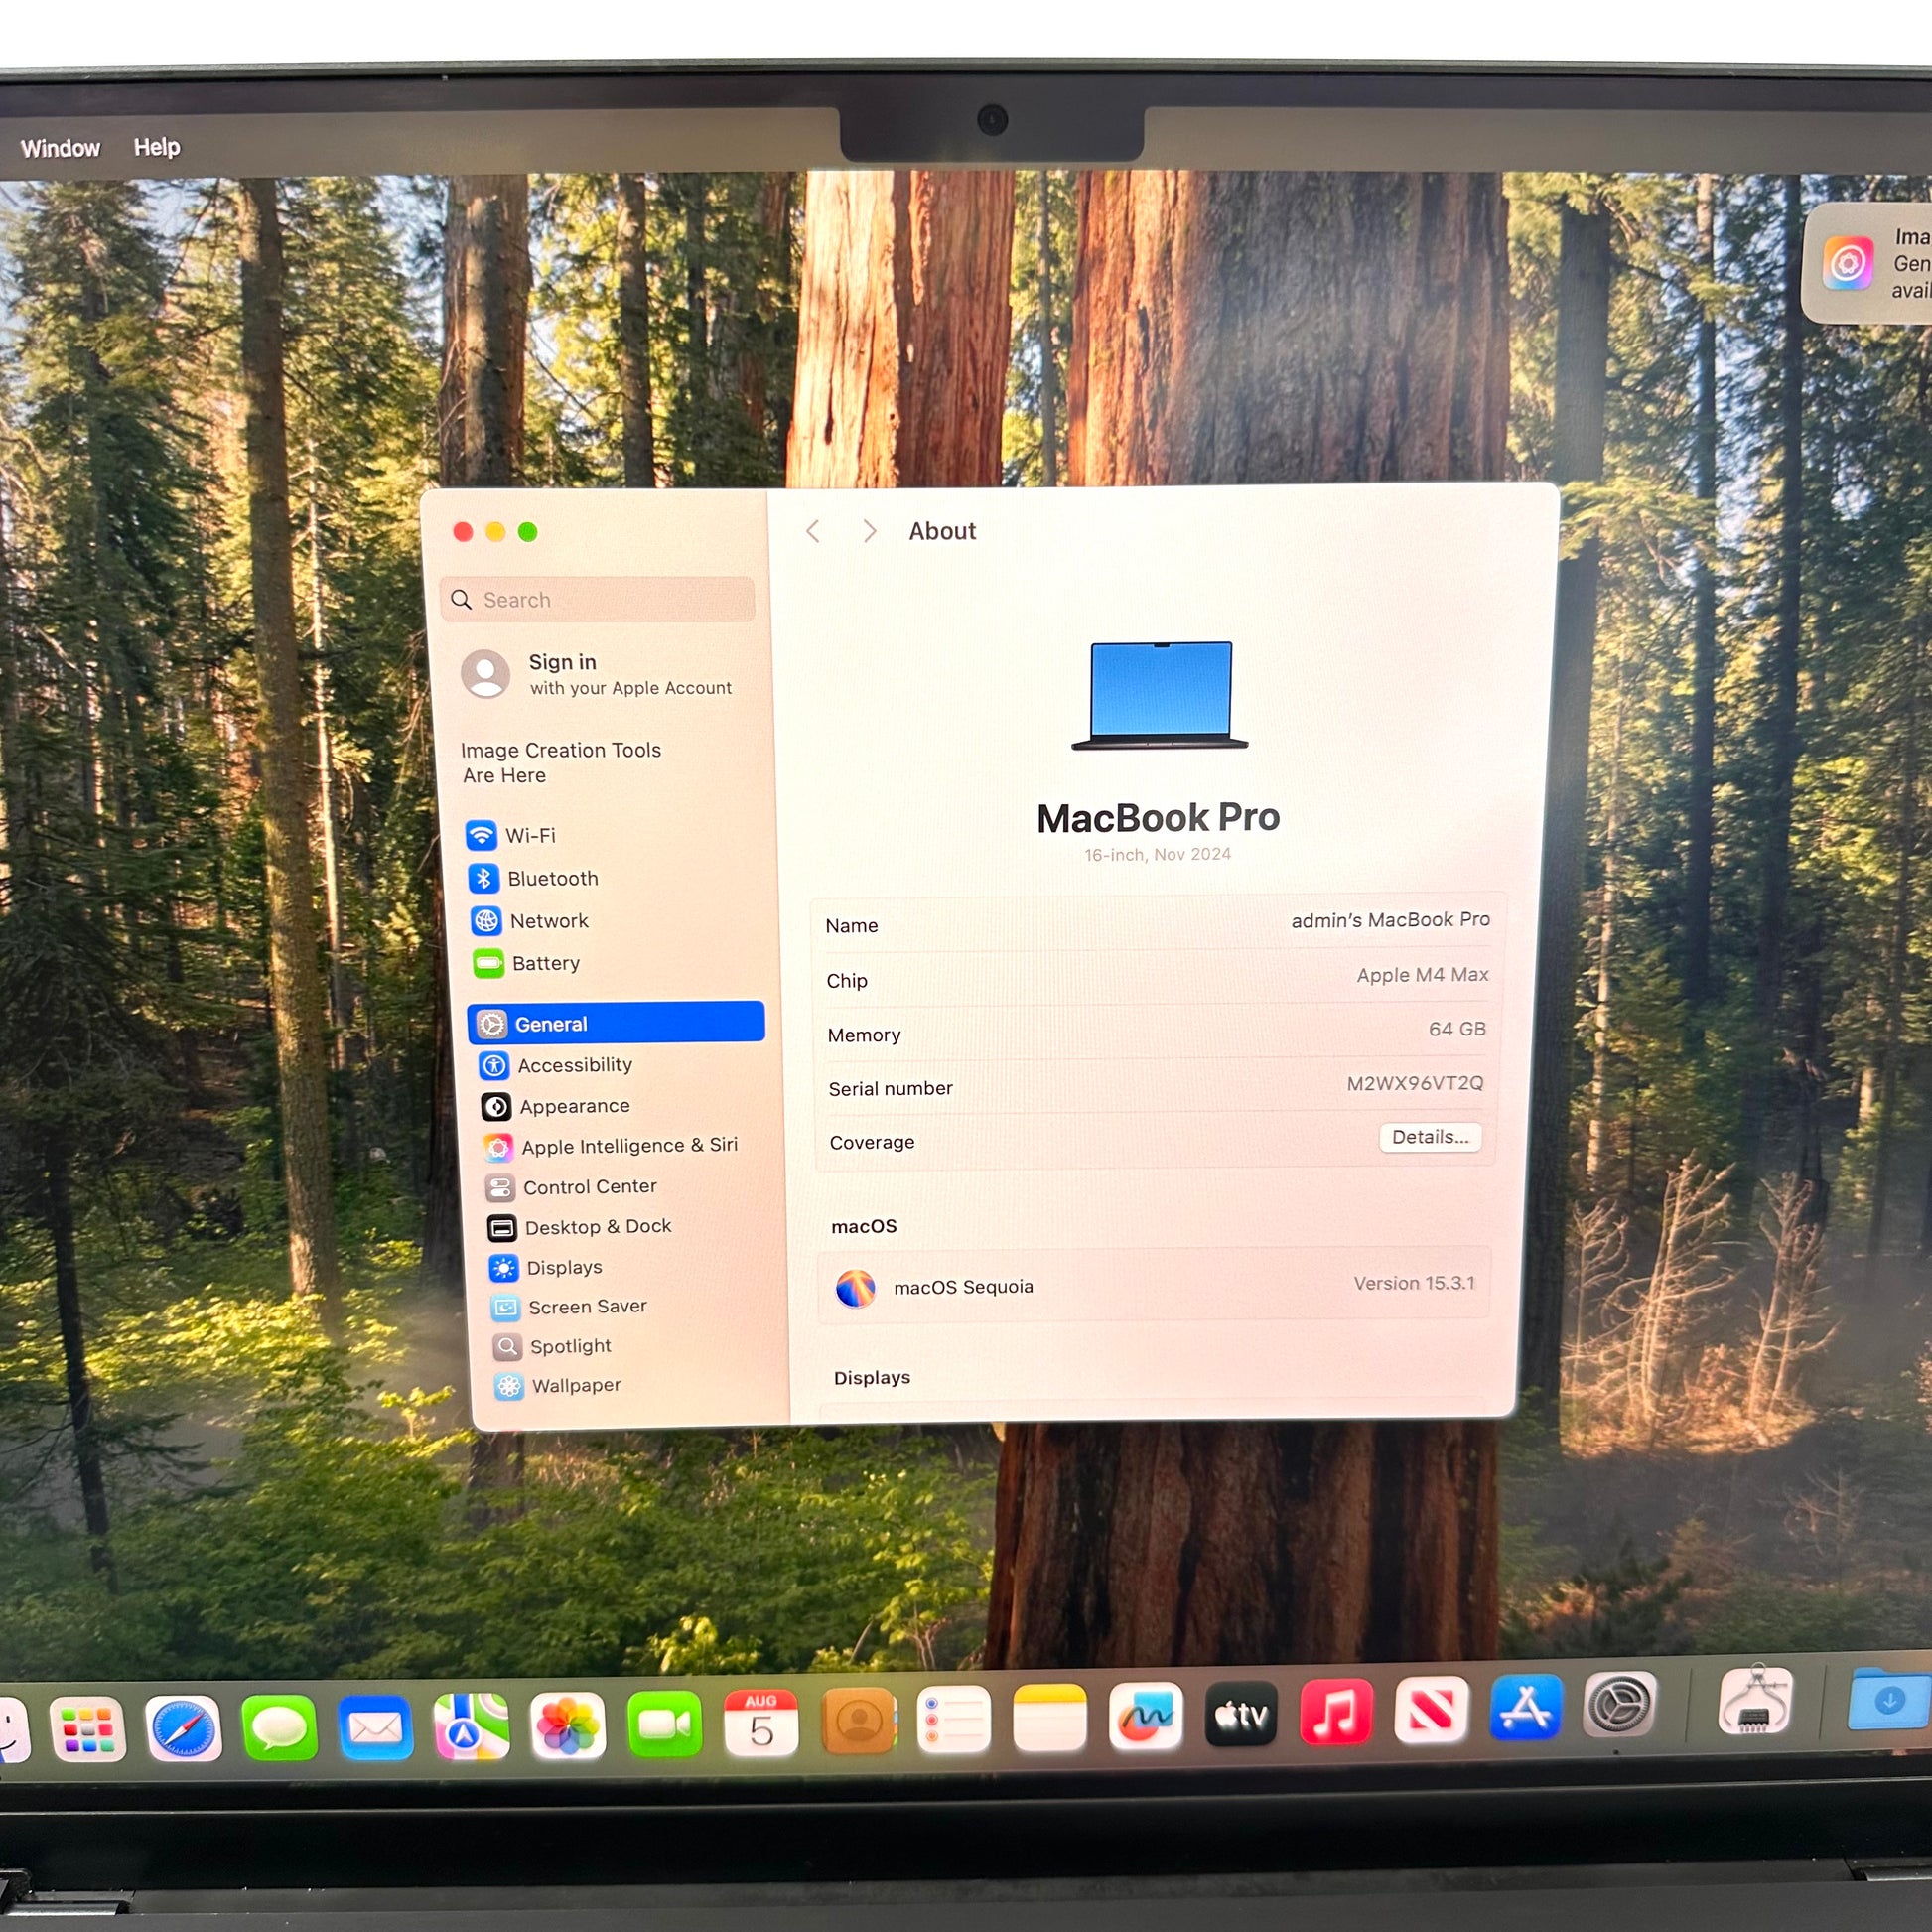Image resolution: width=1932 pixels, height=1932 pixels.
Task: Click the Details... coverage button
Action: pyautogui.click(x=1430, y=1137)
